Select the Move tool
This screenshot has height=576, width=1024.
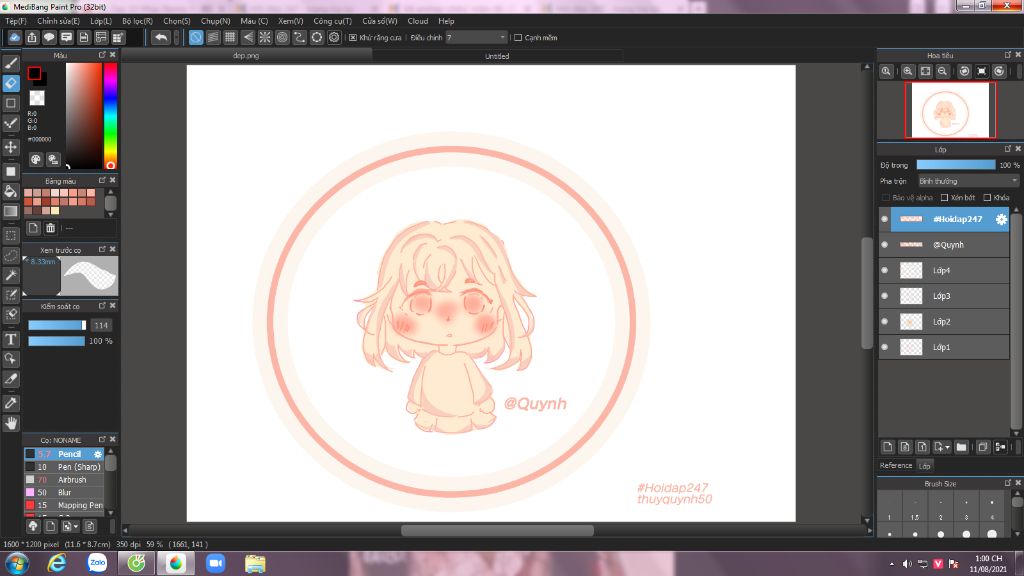10,147
